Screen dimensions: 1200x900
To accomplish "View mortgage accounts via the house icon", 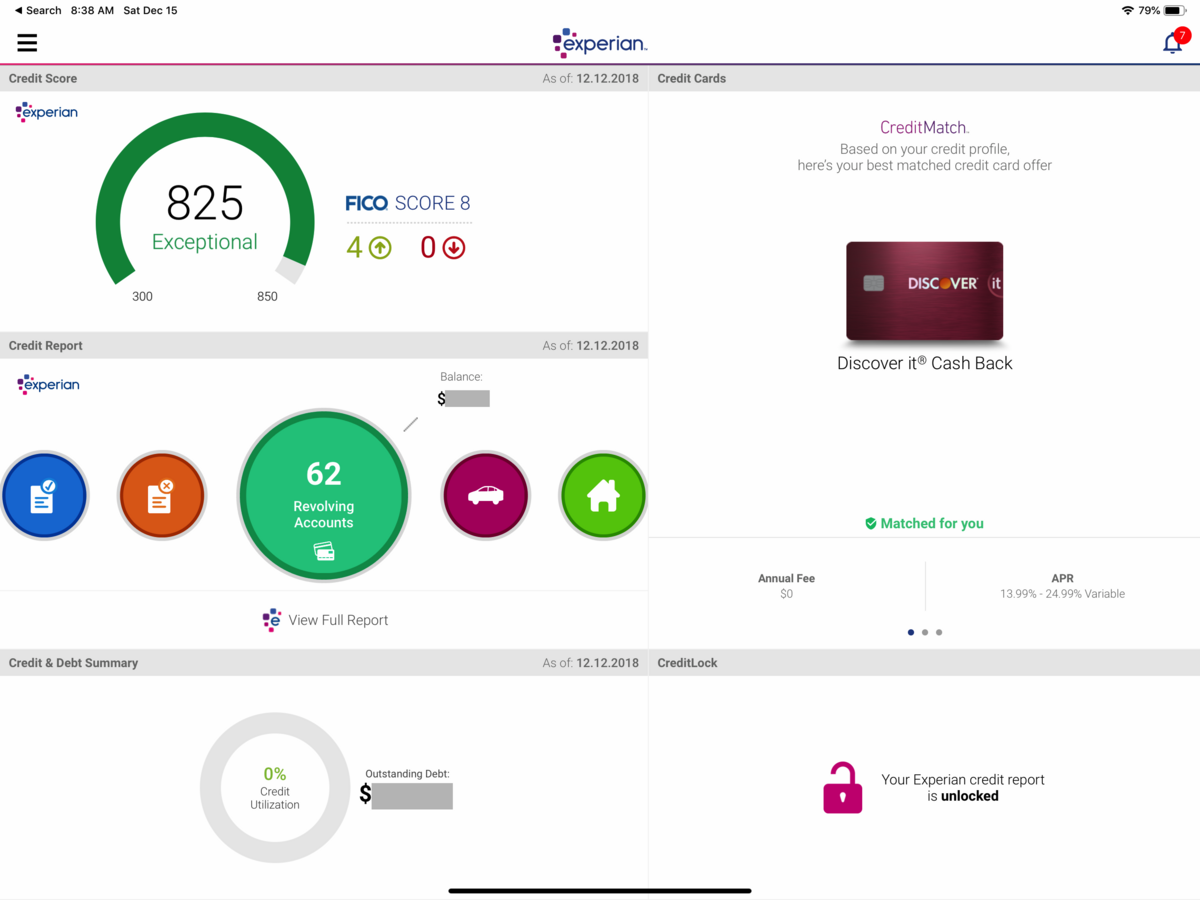I will (602, 495).
